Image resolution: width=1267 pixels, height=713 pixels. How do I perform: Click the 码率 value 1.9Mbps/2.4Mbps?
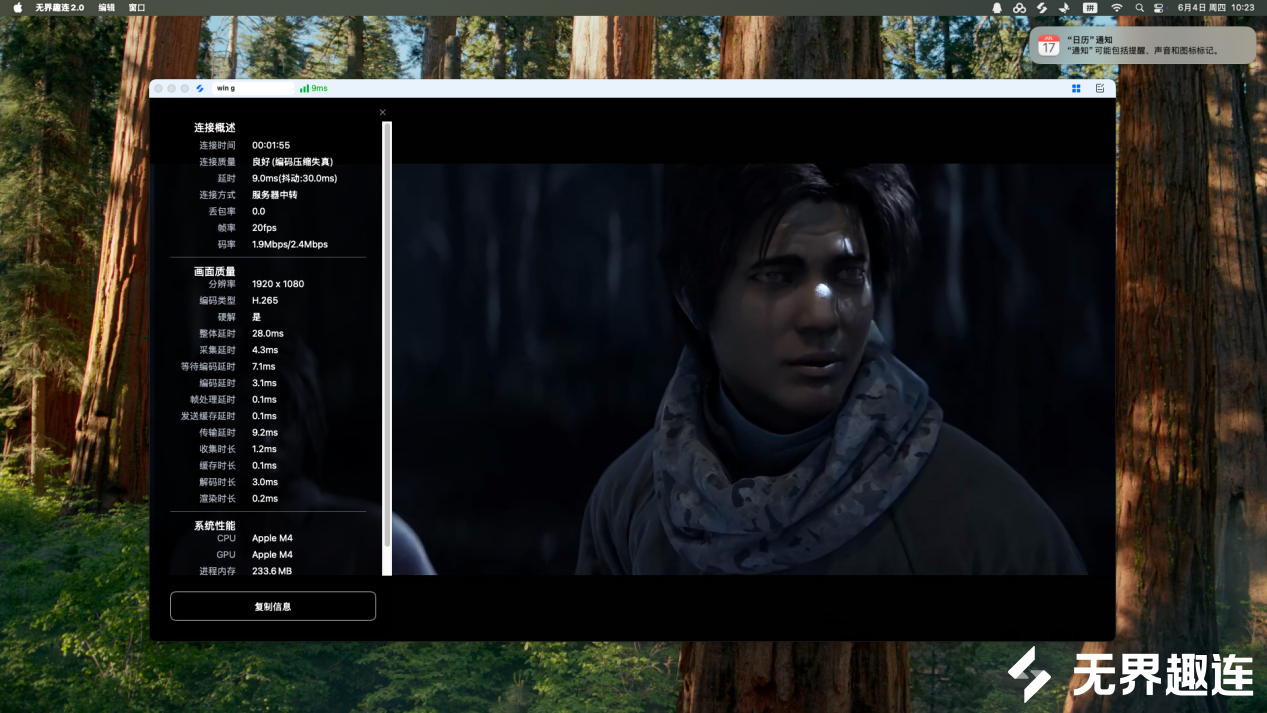pos(290,244)
